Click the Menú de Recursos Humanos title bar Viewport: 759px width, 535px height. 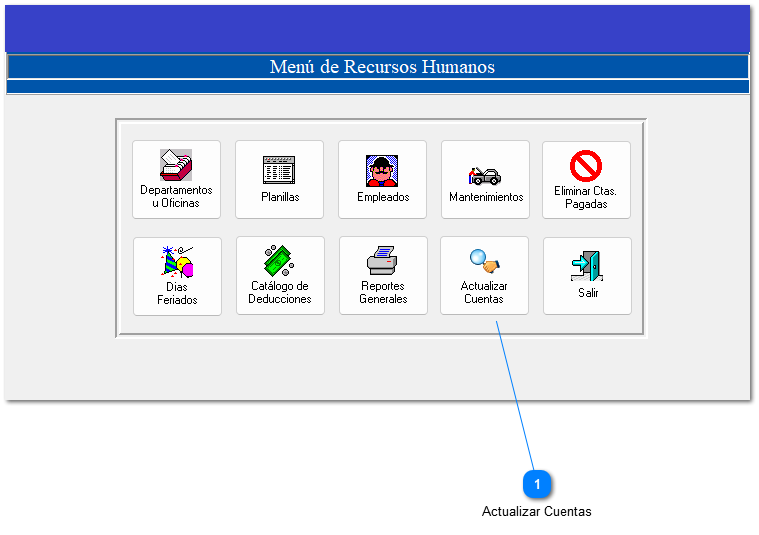pos(379,67)
